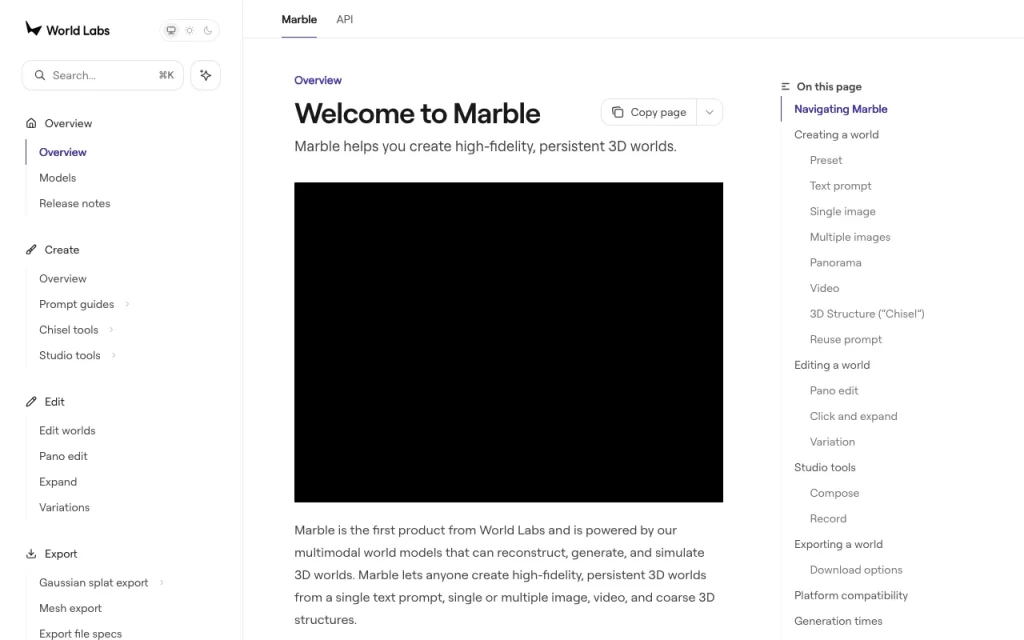Open Variations in sidebar
This screenshot has height=640, width=1024.
tap(65, 507)
